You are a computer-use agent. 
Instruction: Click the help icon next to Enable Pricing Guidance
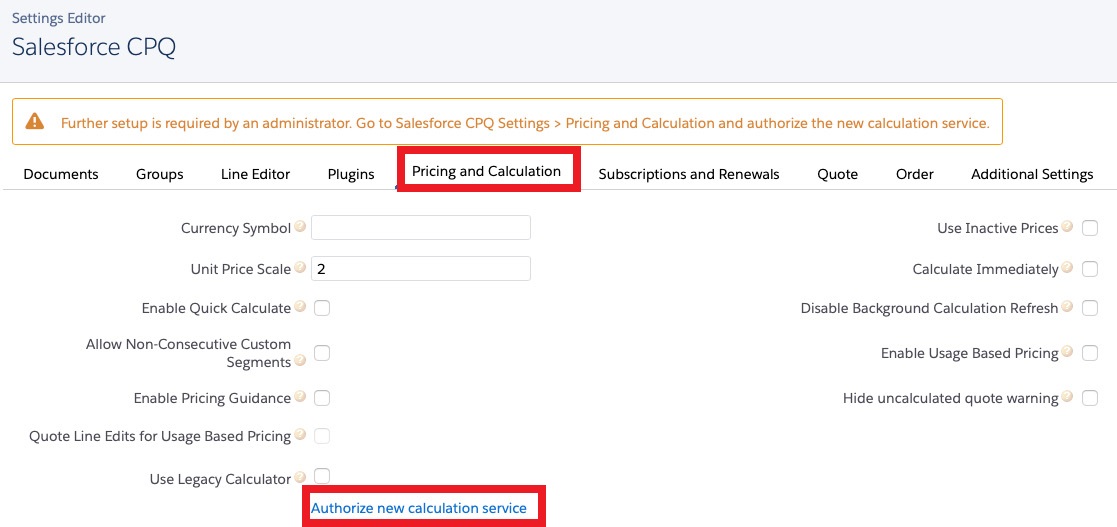(300, 397)
